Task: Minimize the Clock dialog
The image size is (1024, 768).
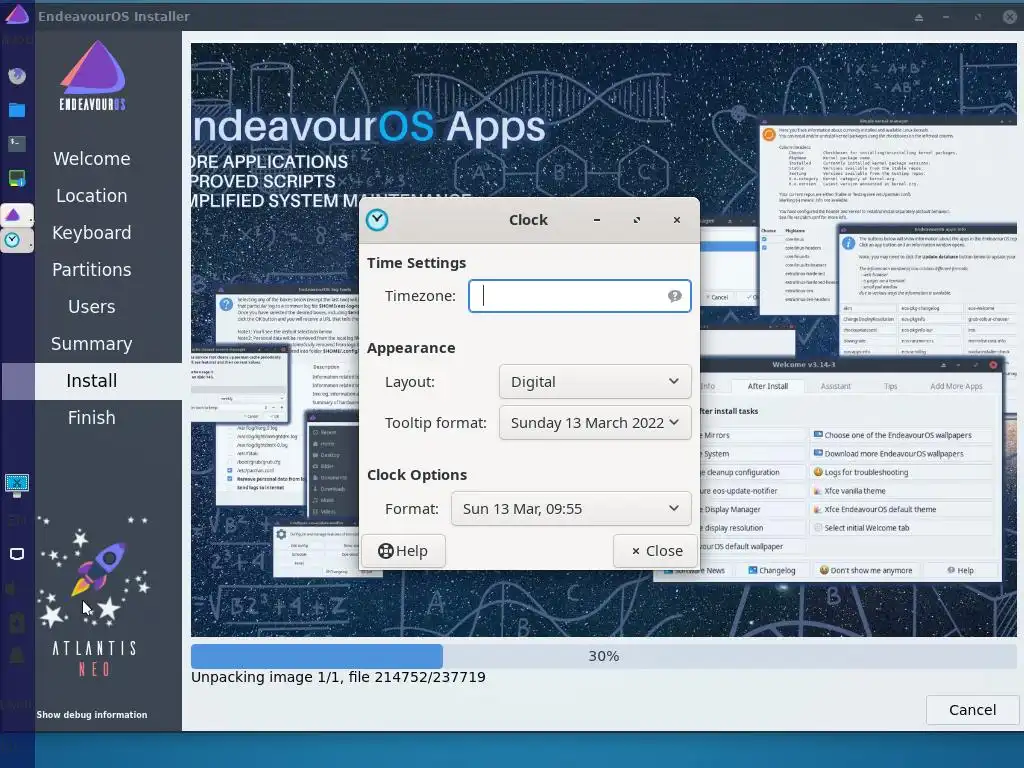Action: click(x=597, y=220)
